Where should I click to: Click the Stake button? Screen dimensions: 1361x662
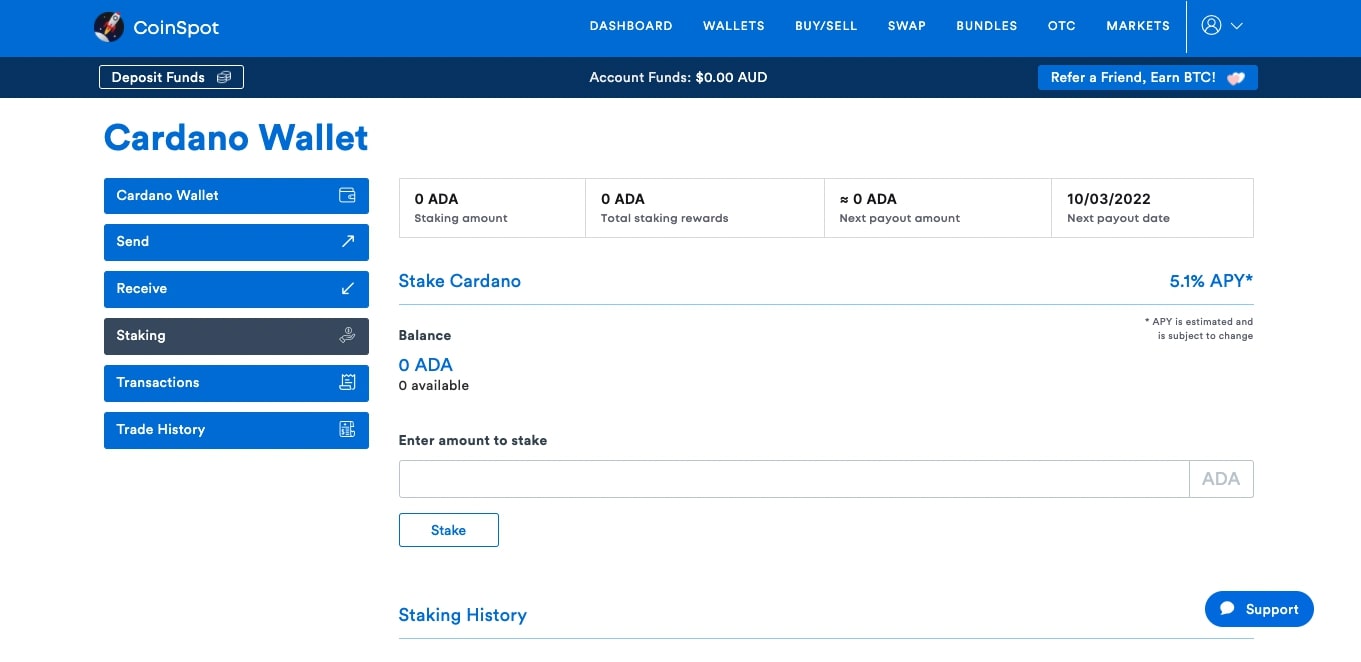449,530
